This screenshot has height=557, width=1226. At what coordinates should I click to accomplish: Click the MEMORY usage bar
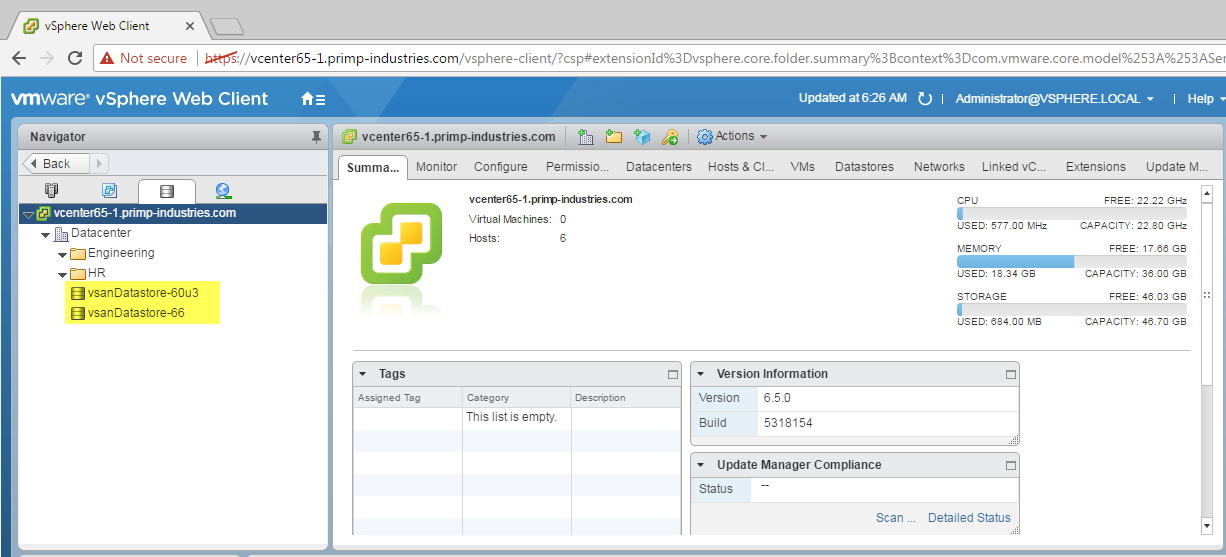click(1072, 261)
